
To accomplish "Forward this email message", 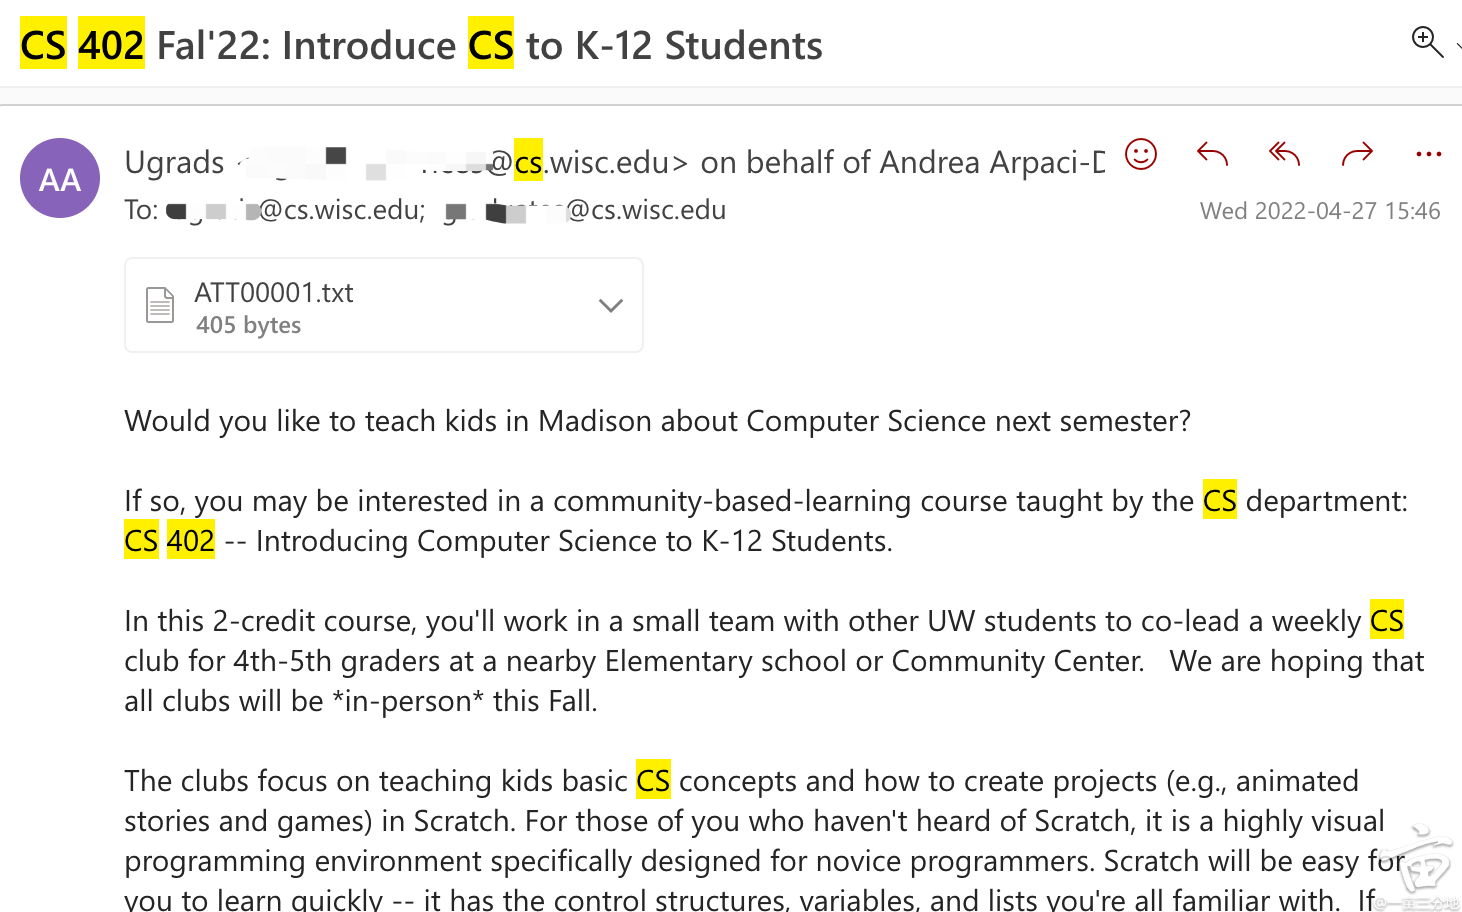I will tap(1357, 154).
